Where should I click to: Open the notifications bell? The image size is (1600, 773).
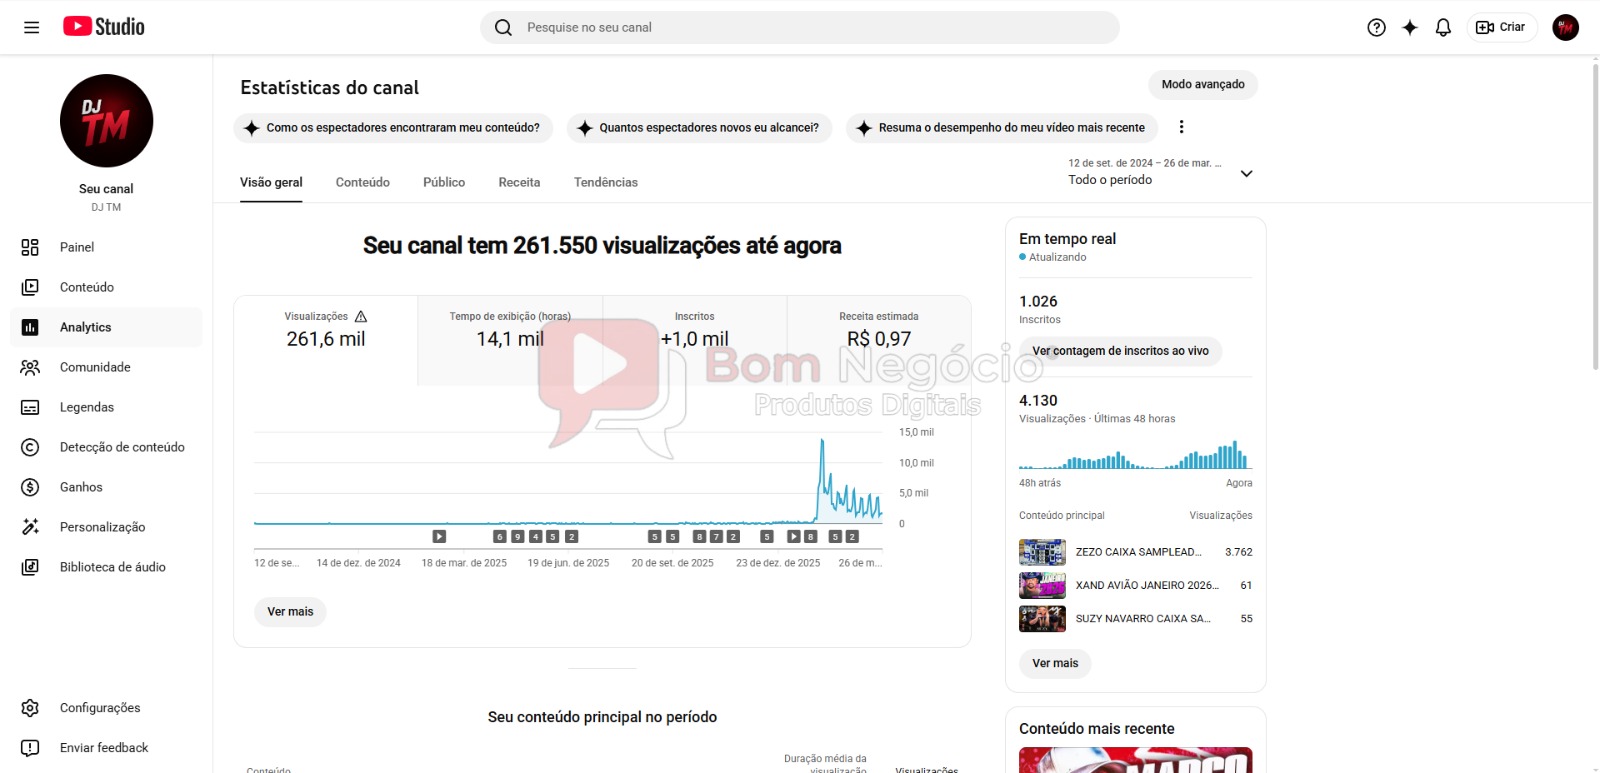[1443, 27]
